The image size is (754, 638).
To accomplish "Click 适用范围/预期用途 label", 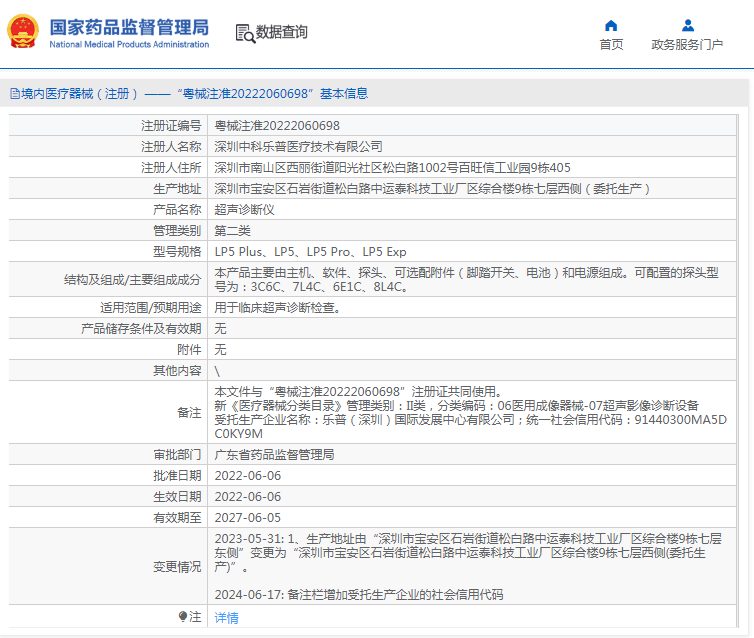I will click(x=151, y=308).
